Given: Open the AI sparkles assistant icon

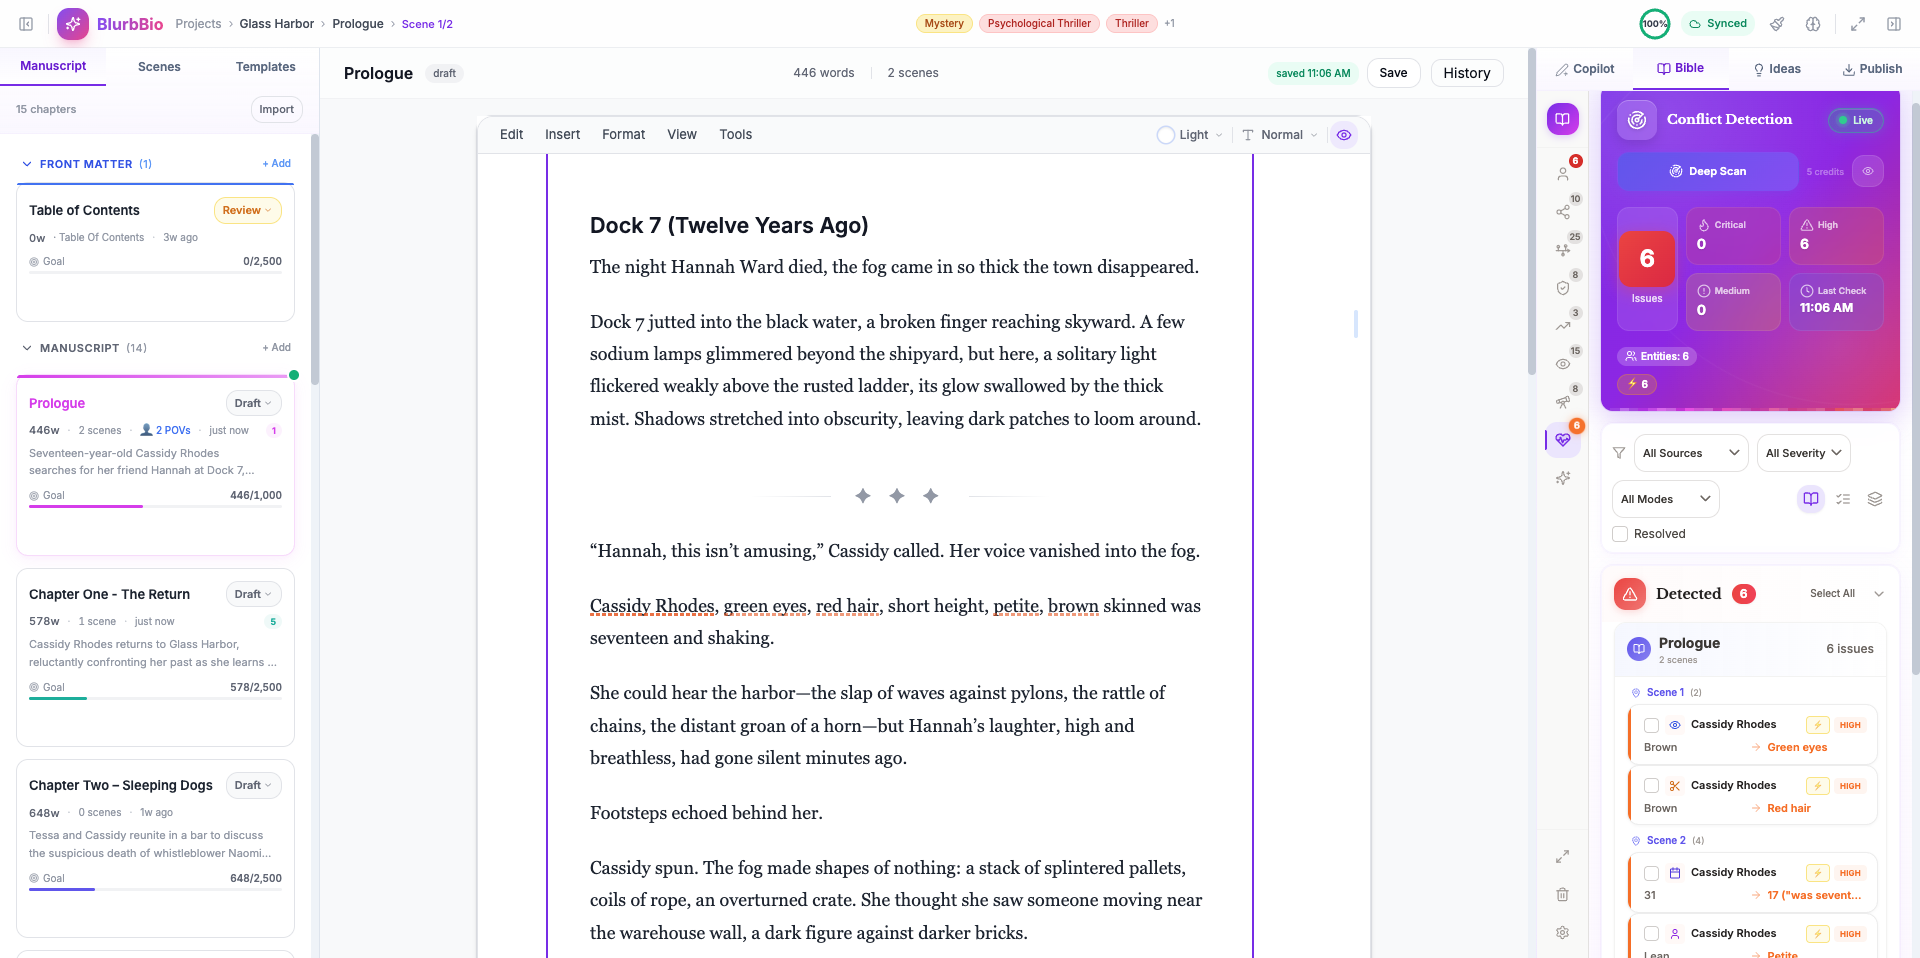Looking at the screenshot, I should pos(1563,479).
